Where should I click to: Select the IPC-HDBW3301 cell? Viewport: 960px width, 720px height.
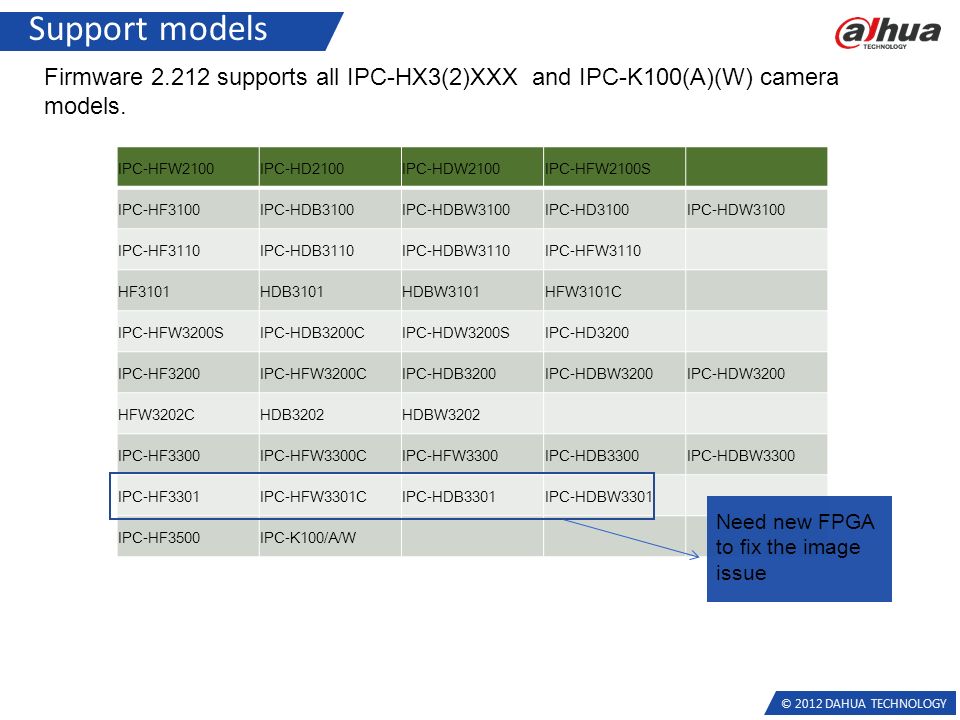pos(614,497)
